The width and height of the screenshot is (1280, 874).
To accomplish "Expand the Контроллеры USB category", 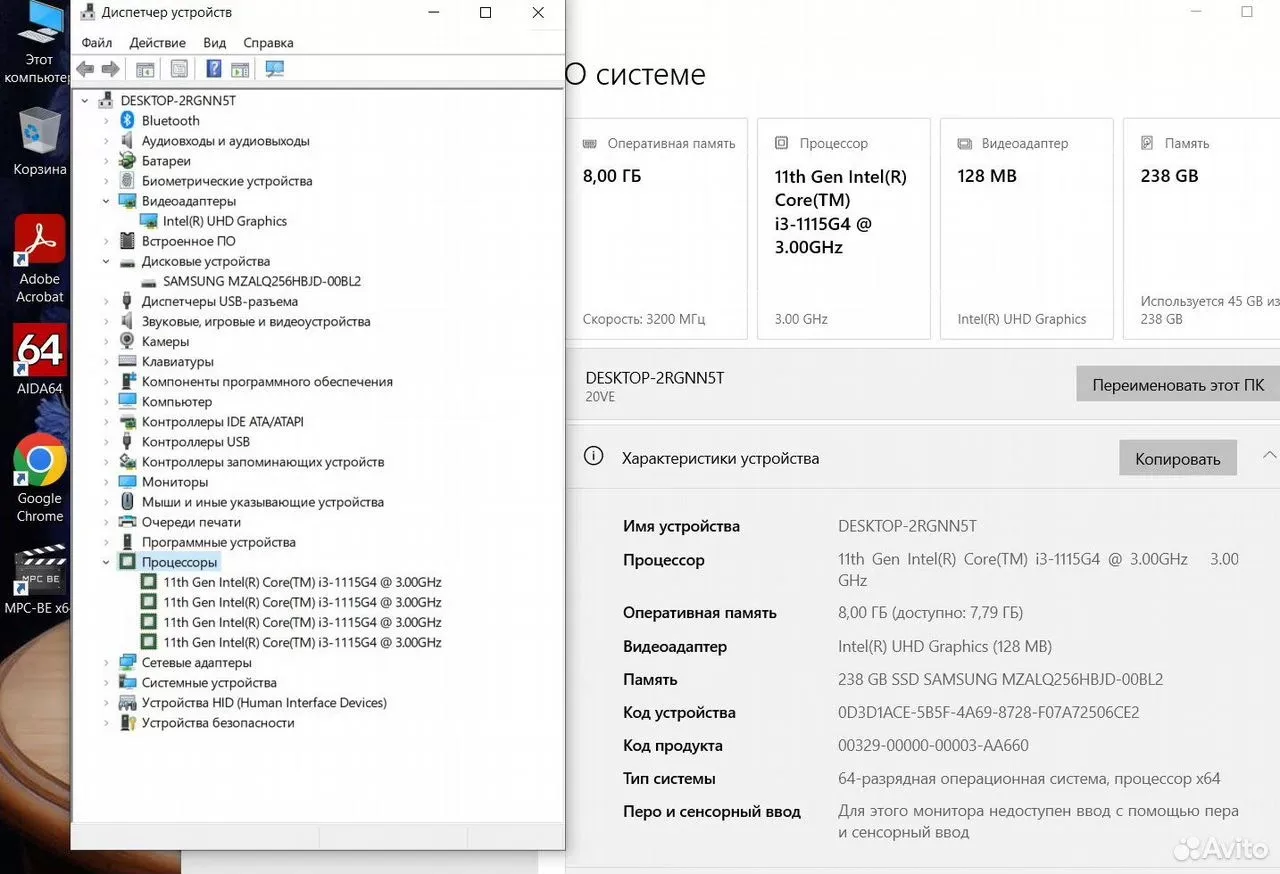I will coord(106,442).
